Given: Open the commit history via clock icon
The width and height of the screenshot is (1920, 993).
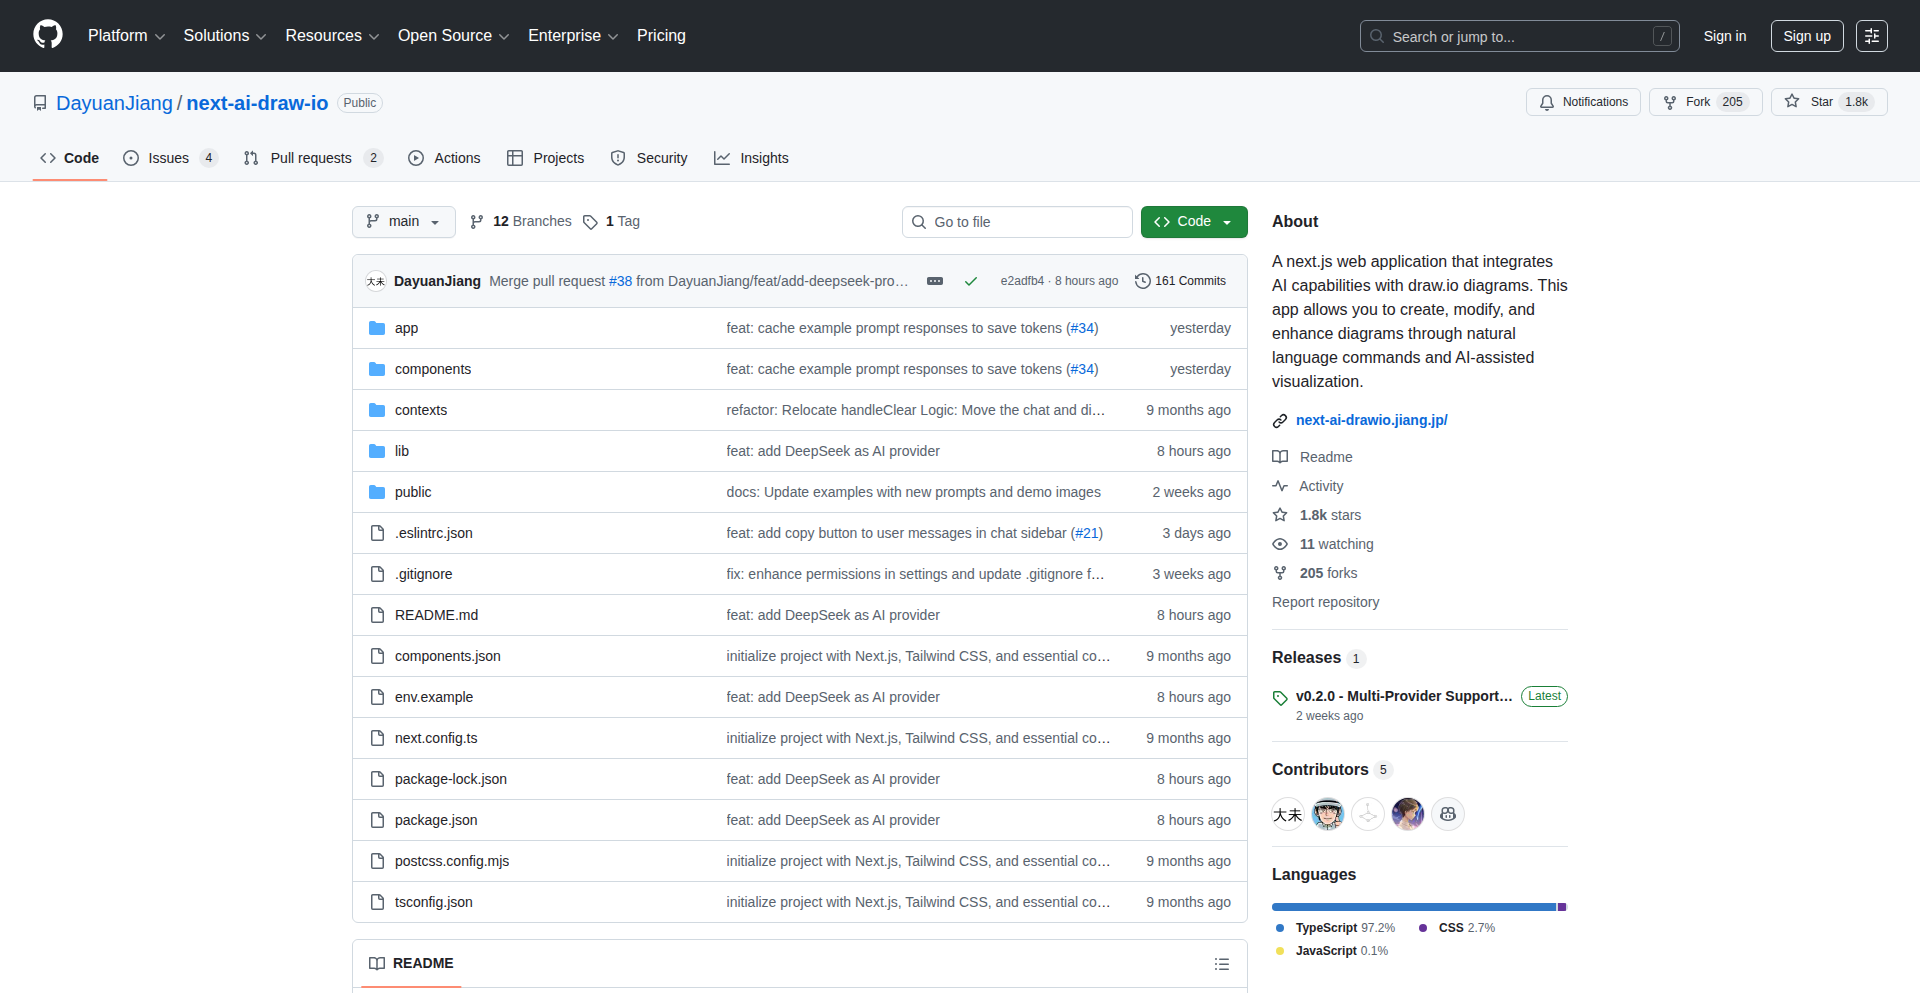Looking at the screenshot, I should click(1143, 281).
